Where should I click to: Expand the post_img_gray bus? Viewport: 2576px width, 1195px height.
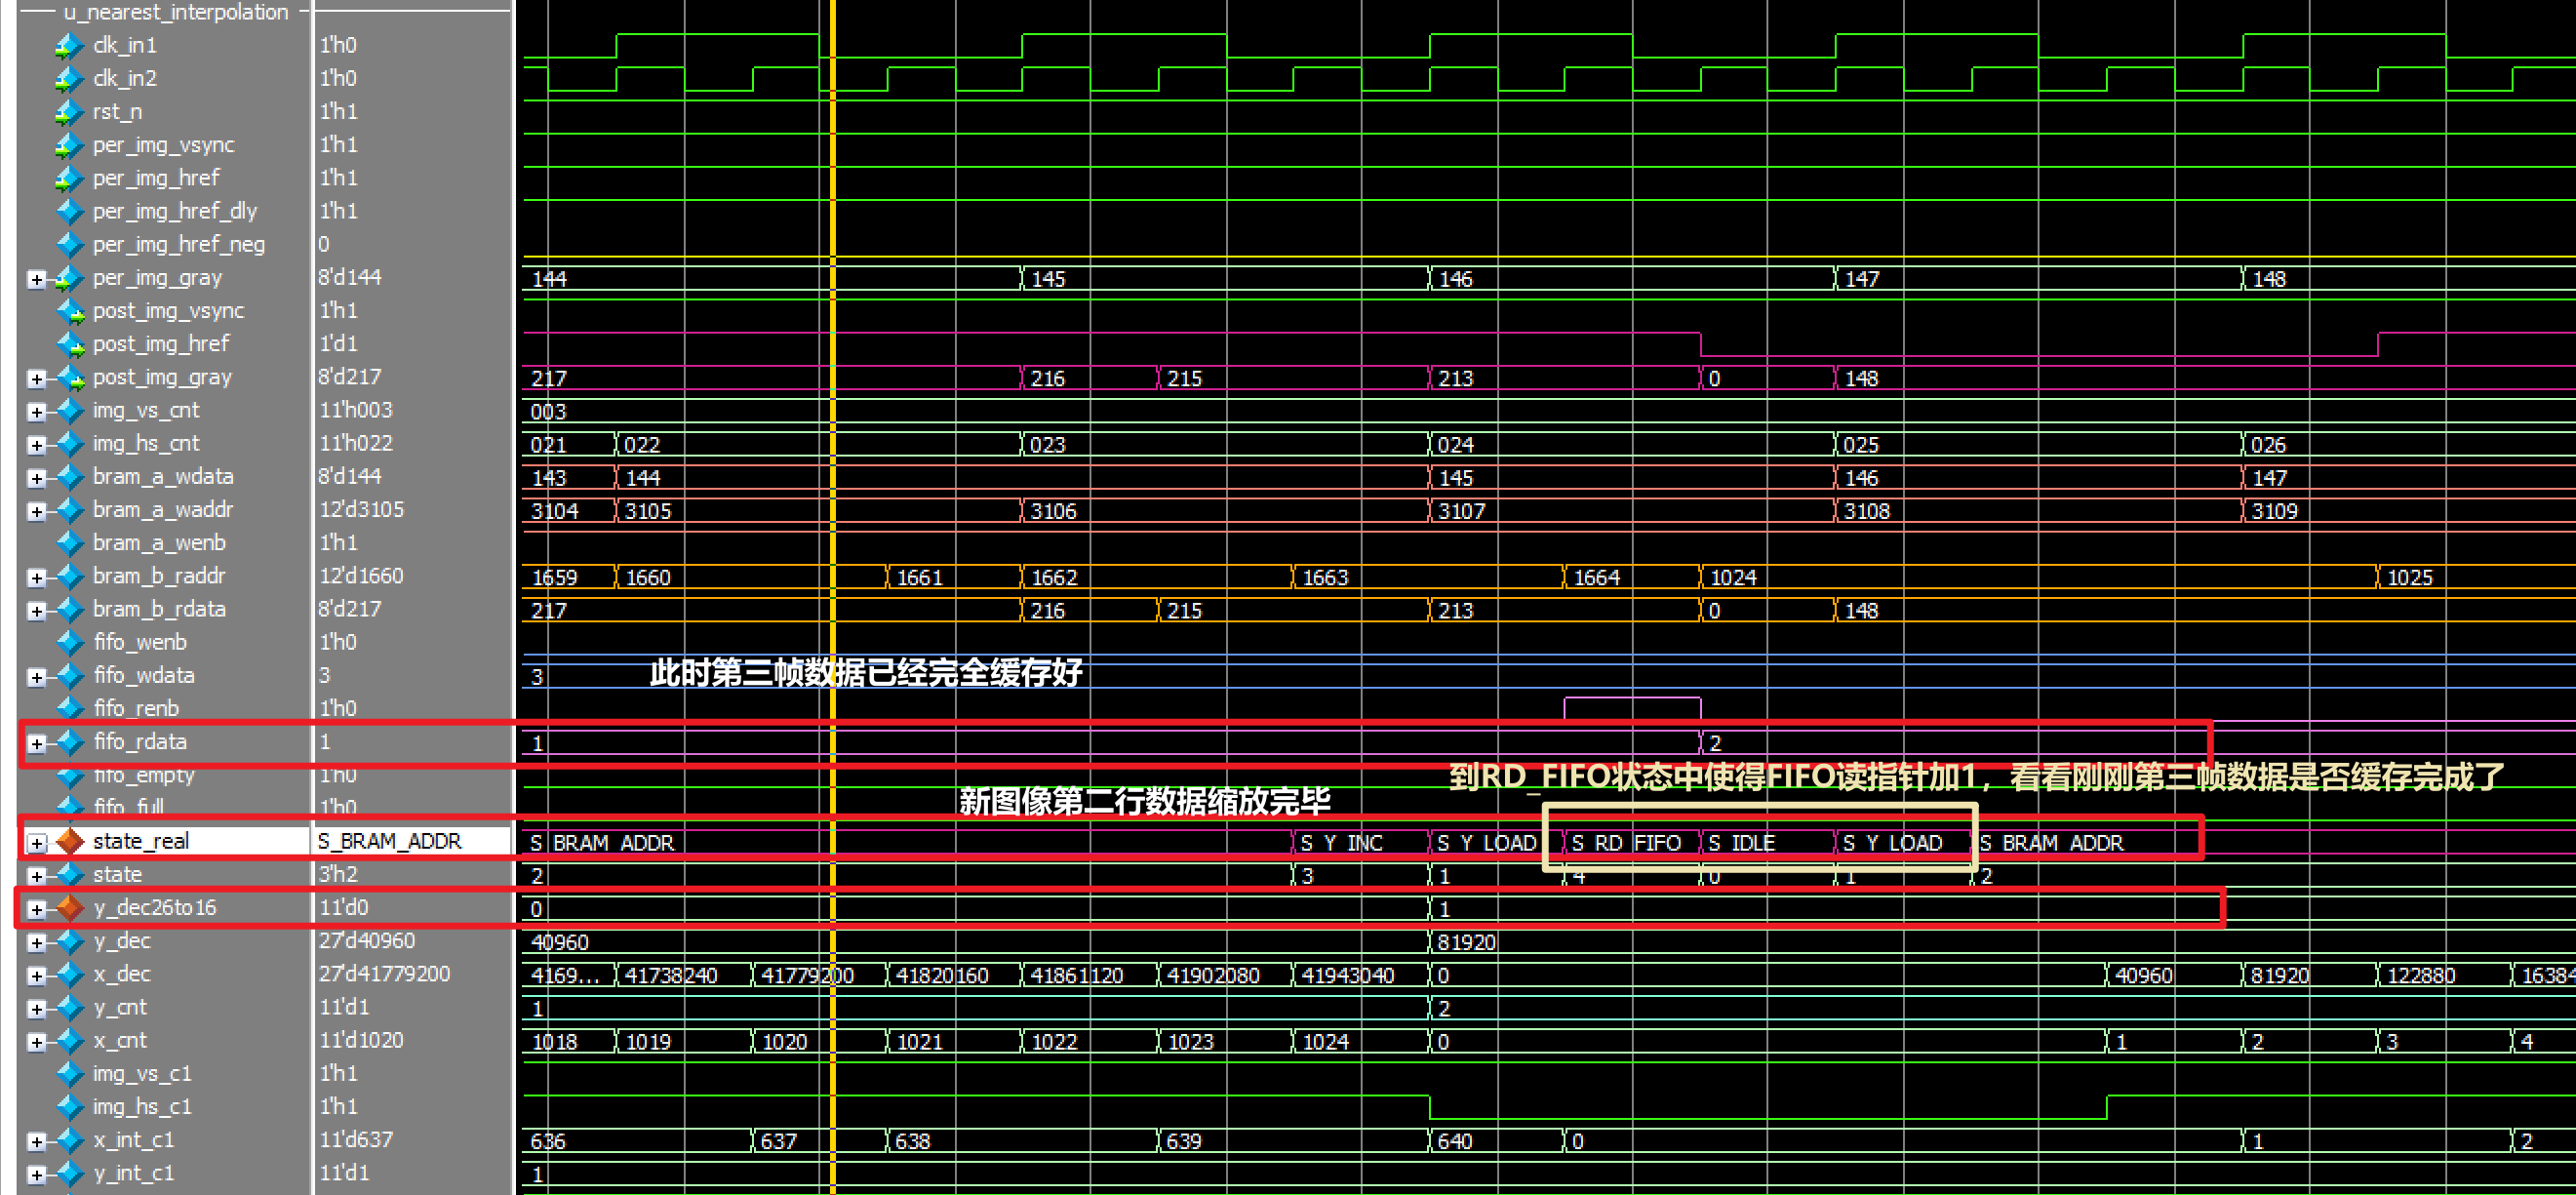pos(37,378)
